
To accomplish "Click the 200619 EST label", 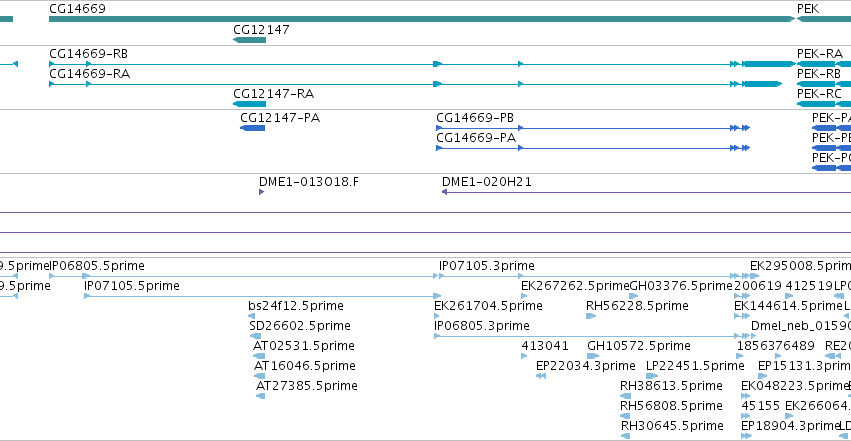I will [x=758, y=286].
